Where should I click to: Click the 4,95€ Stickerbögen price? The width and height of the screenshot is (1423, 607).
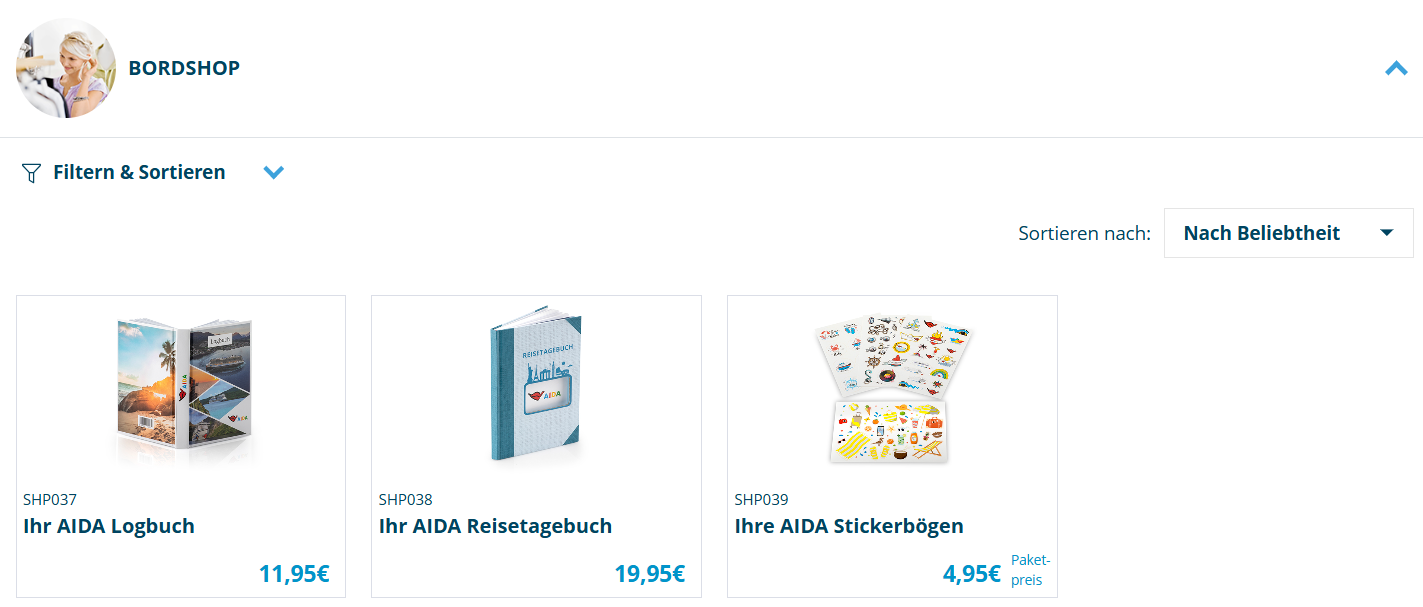[971, 574]
